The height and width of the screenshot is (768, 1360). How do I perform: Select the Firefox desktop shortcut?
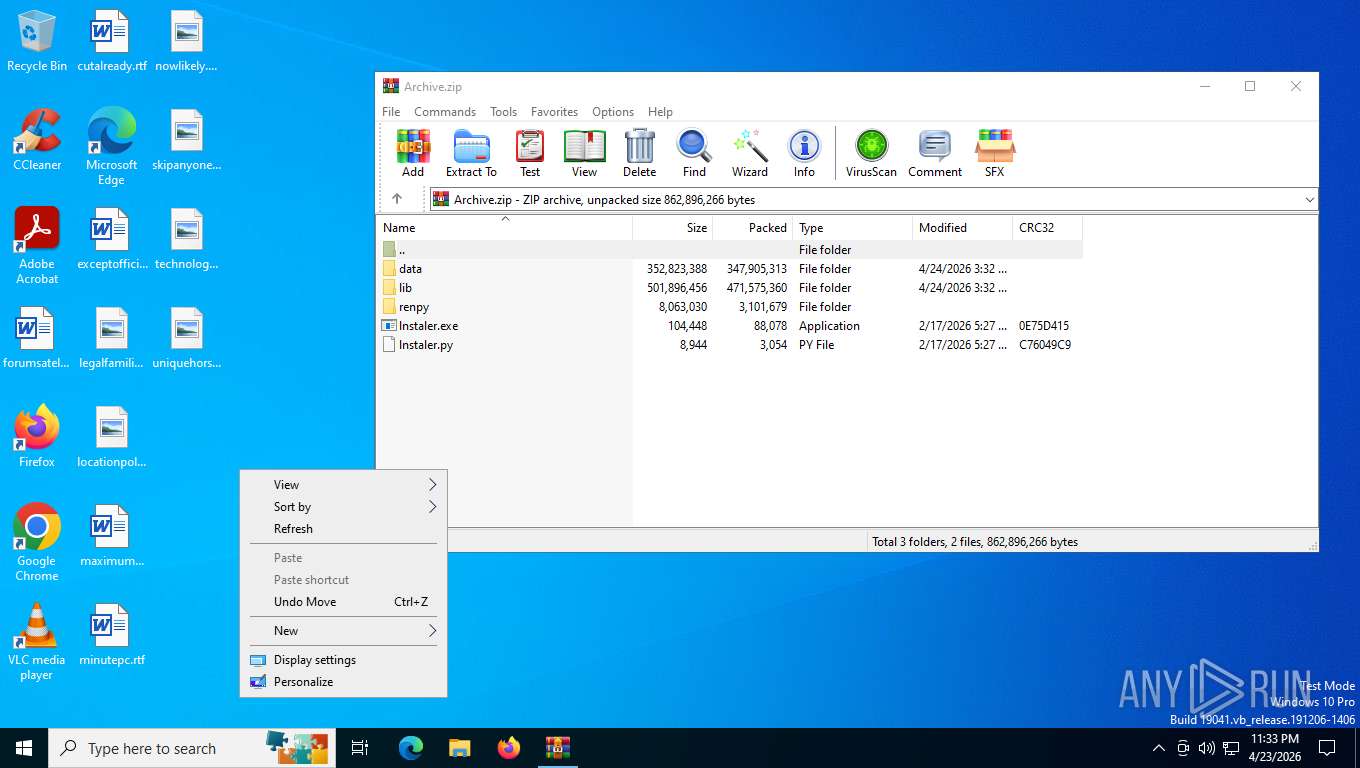tap(37, 436)
